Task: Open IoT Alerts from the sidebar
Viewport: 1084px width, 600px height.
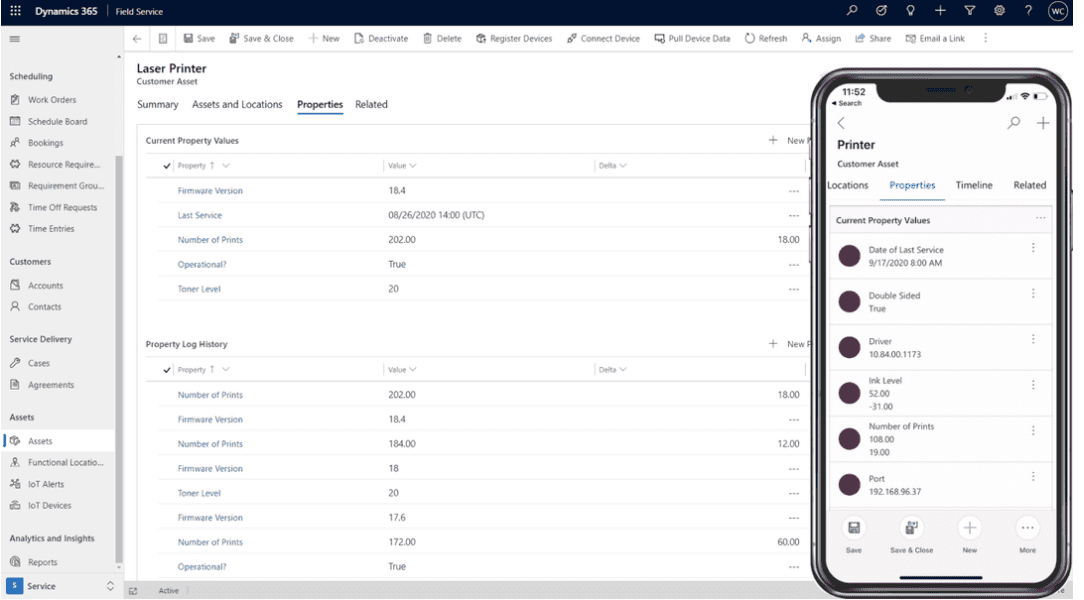Action: point(45,484)
